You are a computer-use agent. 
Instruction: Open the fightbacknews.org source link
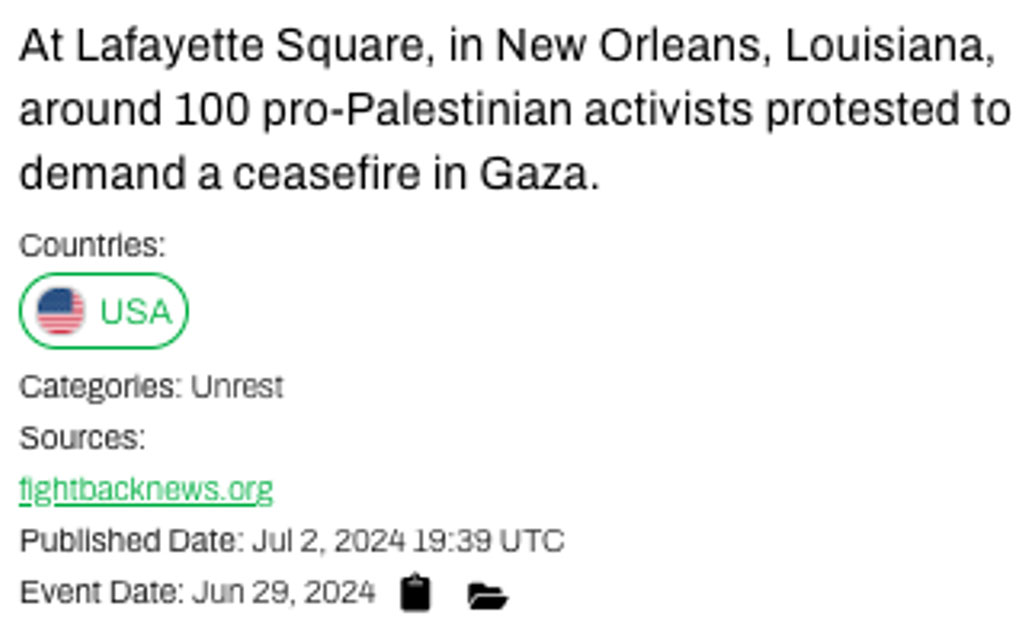tap(146, 490)
